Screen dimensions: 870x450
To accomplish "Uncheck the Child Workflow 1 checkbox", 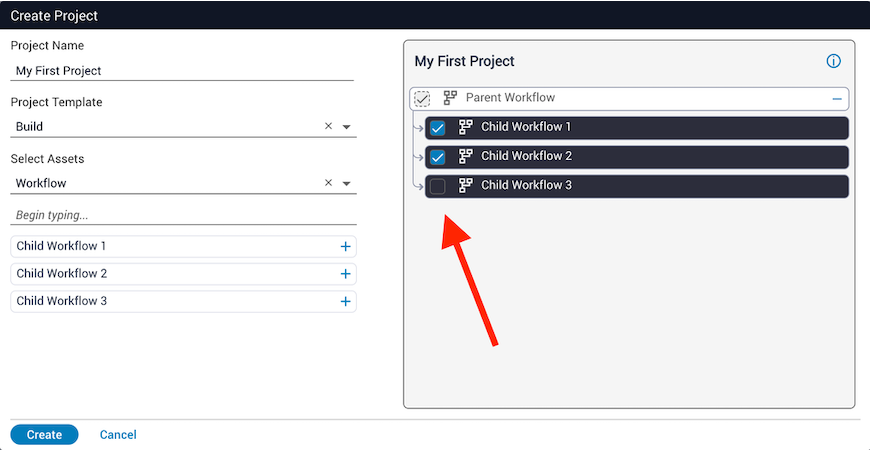I will click(437, 128).
